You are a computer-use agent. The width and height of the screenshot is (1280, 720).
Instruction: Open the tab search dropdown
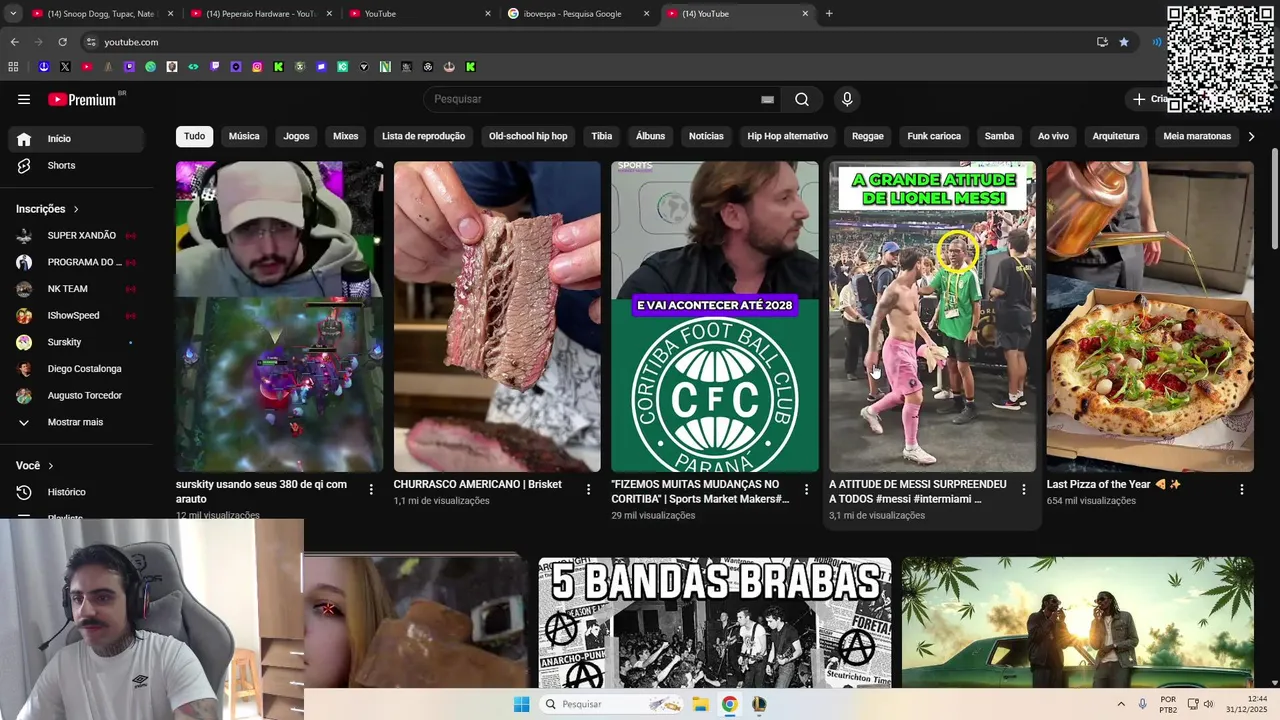click(x=13, y=14)
